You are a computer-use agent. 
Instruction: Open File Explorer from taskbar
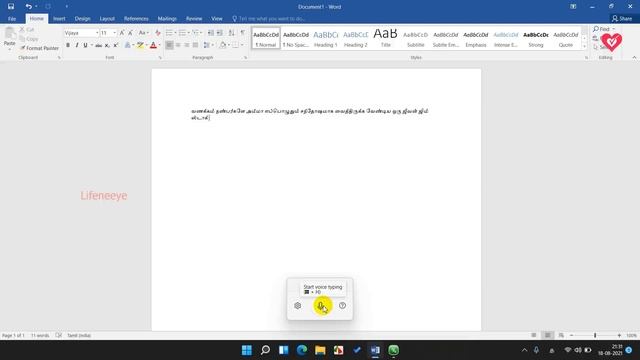(x=320, y=350)
